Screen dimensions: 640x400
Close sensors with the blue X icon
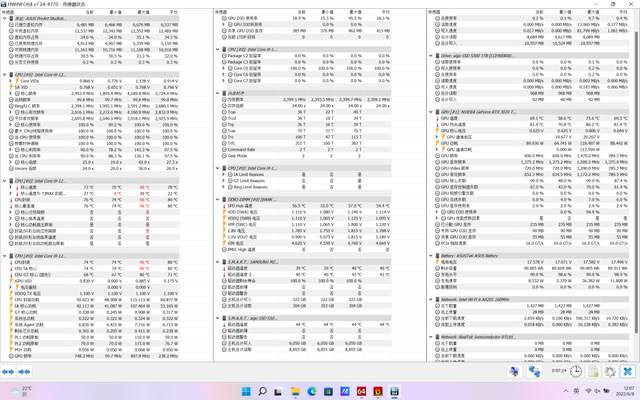pos(627,371)
